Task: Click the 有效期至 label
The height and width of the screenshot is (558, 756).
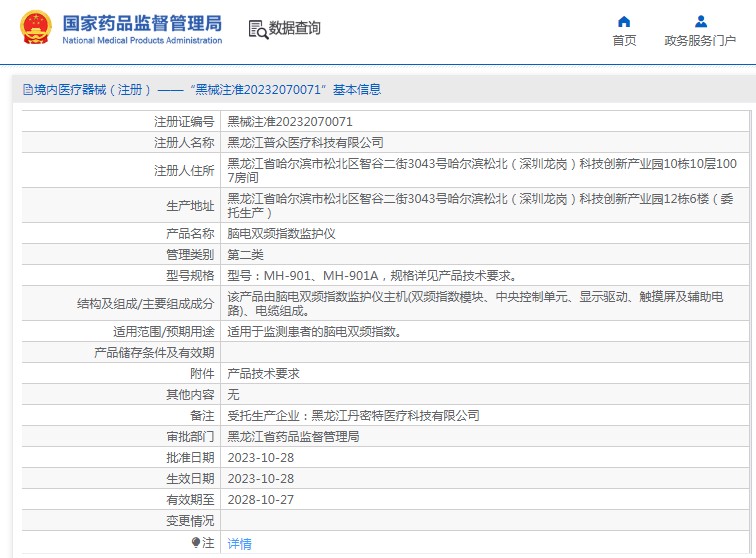Action: tap(190, 500)
